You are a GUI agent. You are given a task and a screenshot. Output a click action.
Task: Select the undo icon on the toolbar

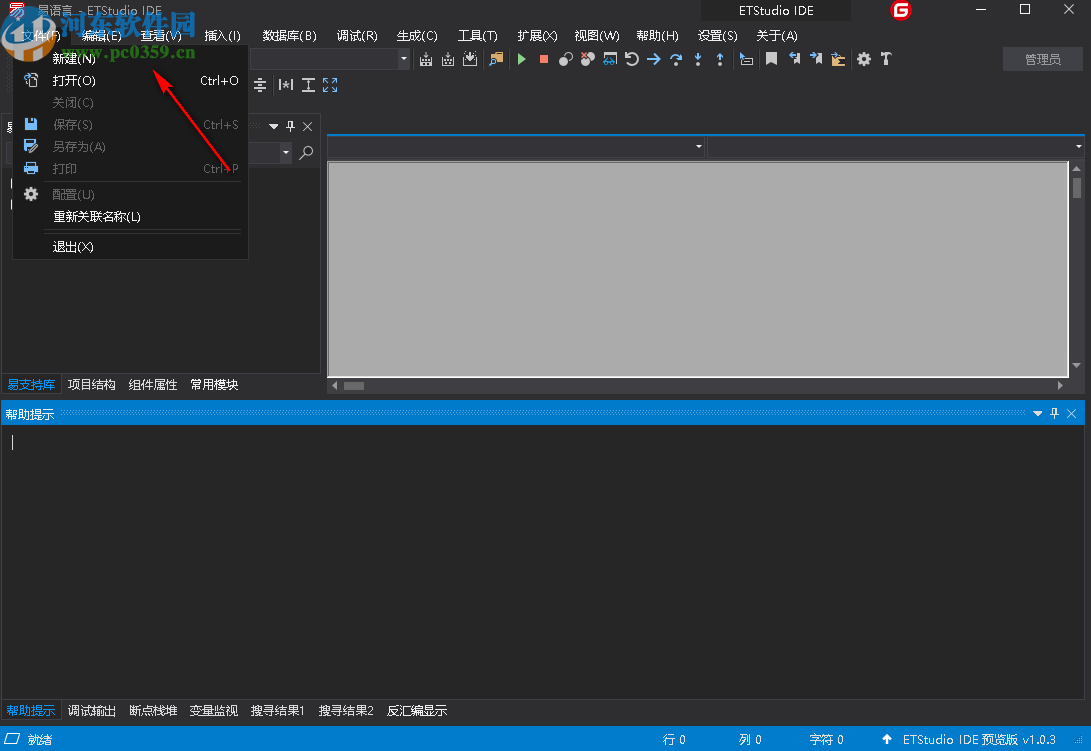[x=630, y=59]
